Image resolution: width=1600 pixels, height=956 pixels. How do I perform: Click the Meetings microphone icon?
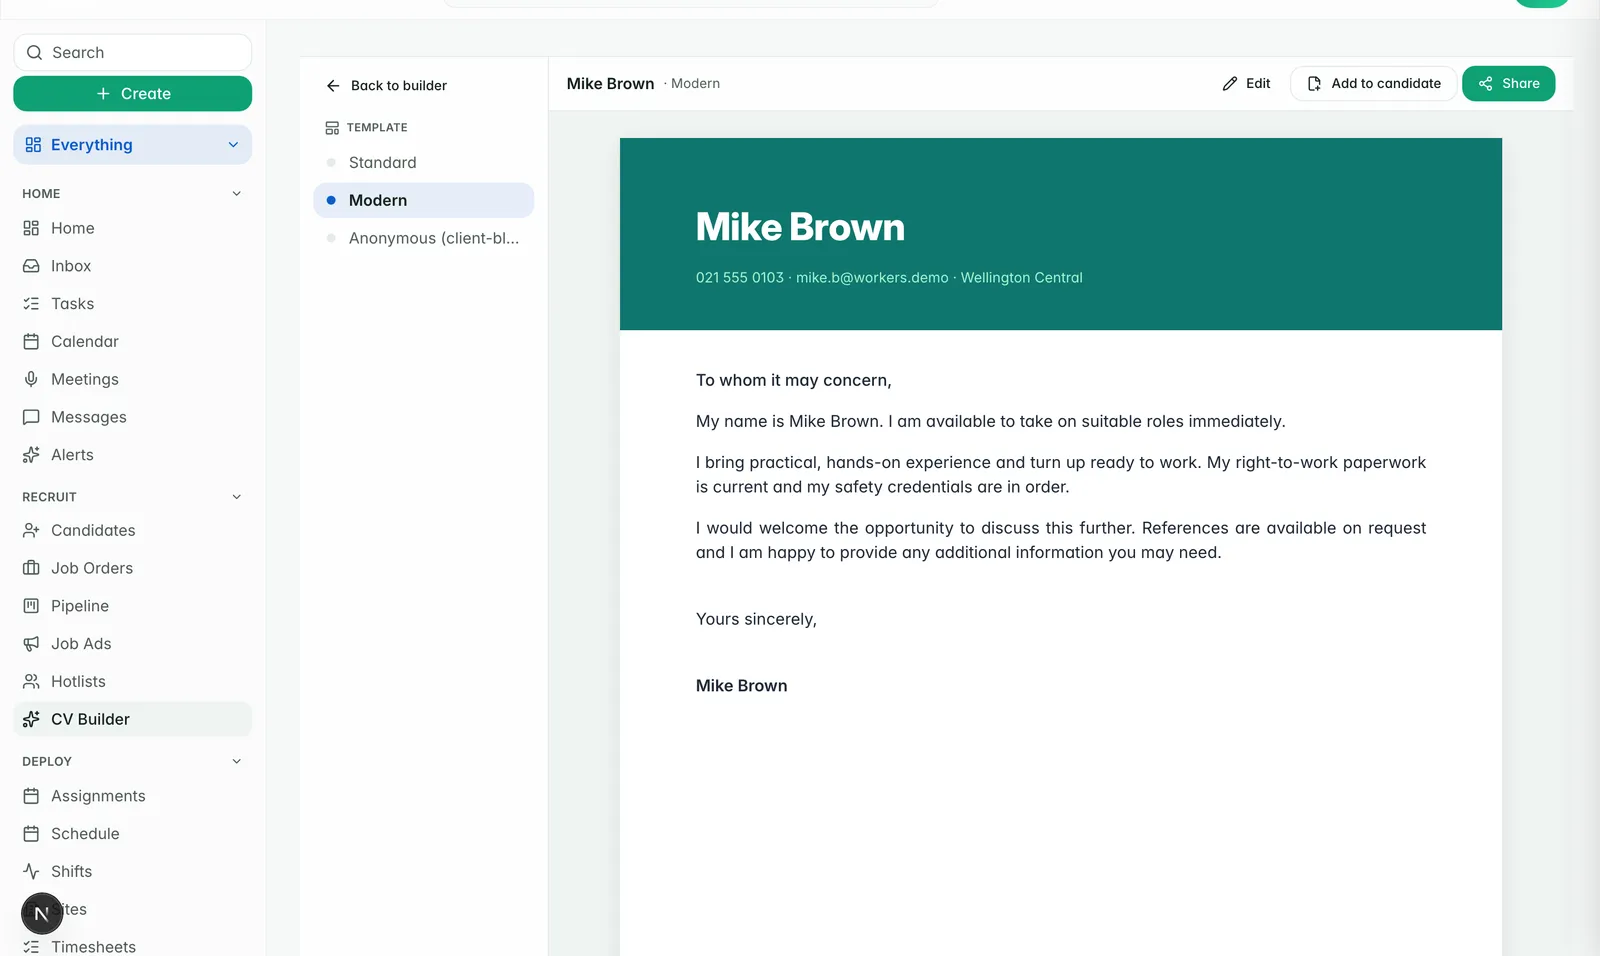point(31,379)
